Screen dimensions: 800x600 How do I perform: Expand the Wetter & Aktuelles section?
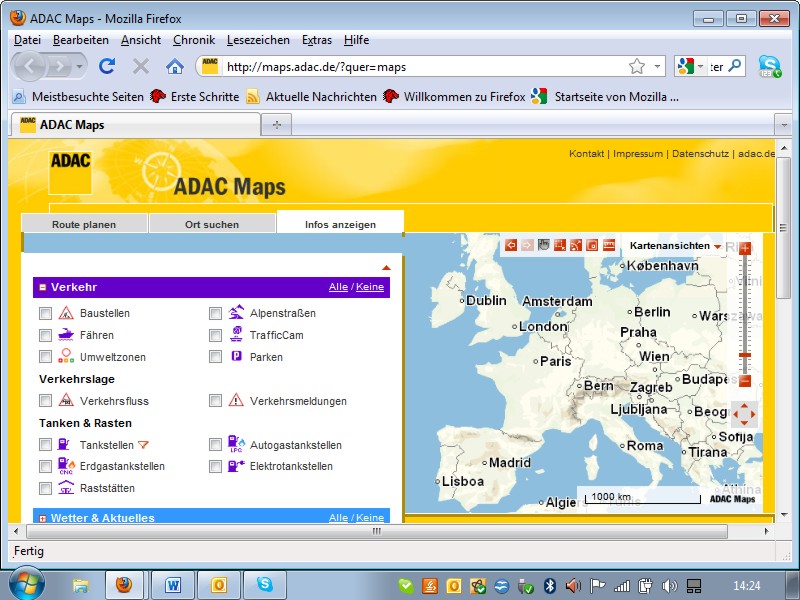(43, 518)
